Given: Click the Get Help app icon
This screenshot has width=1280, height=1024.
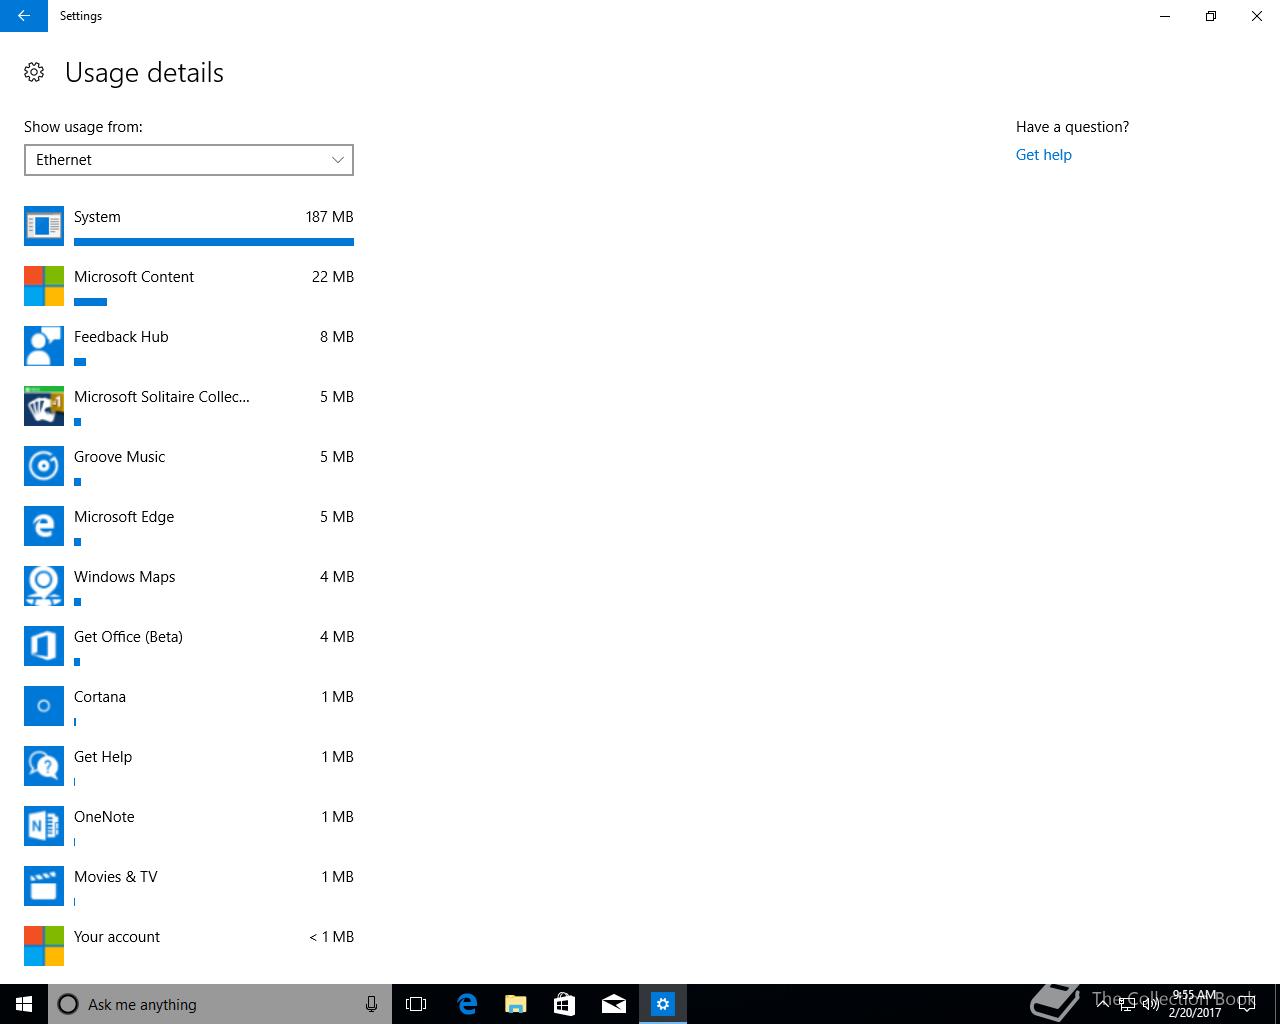Looking at the screenshot, I should click(44, 766).
